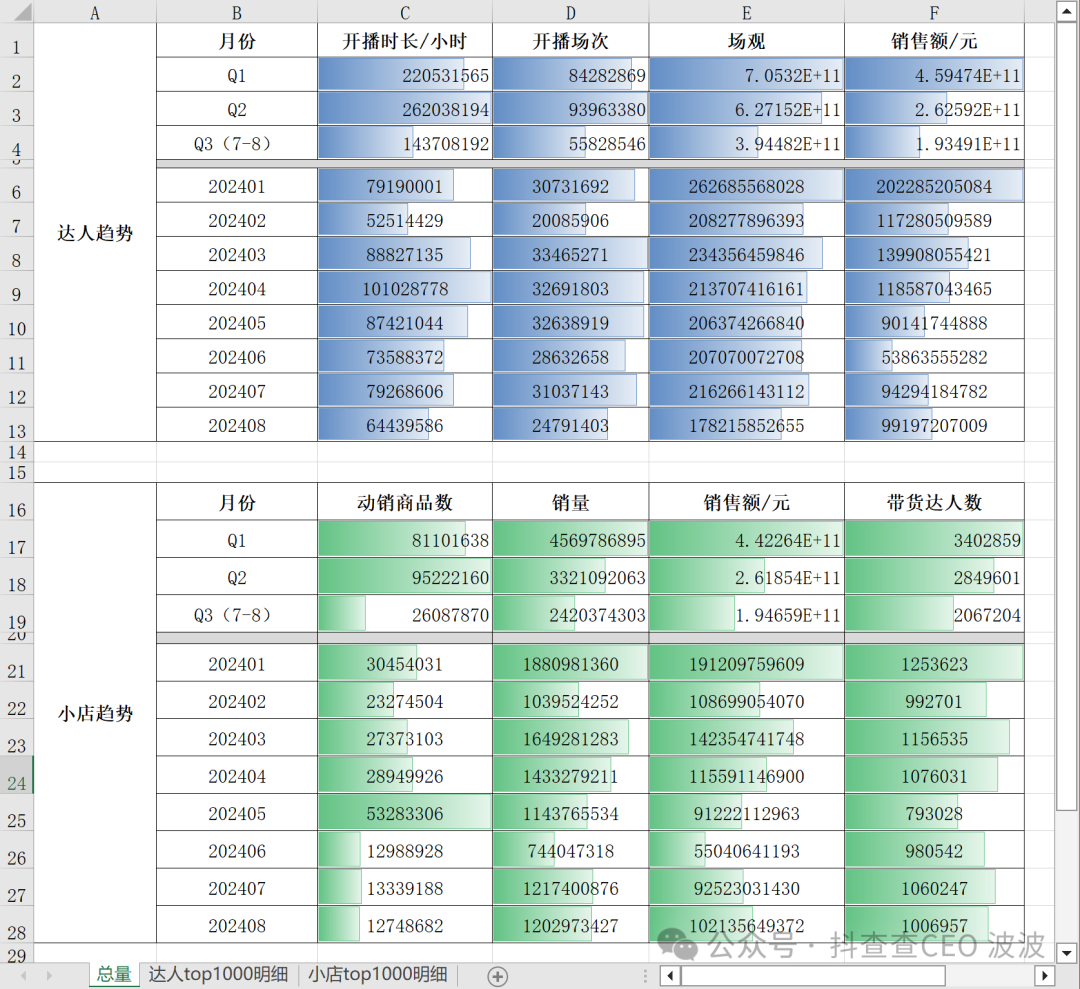Click horizontal scrollbar left arrow
This screenshot has height=989, width=1080.
(670, 975)
